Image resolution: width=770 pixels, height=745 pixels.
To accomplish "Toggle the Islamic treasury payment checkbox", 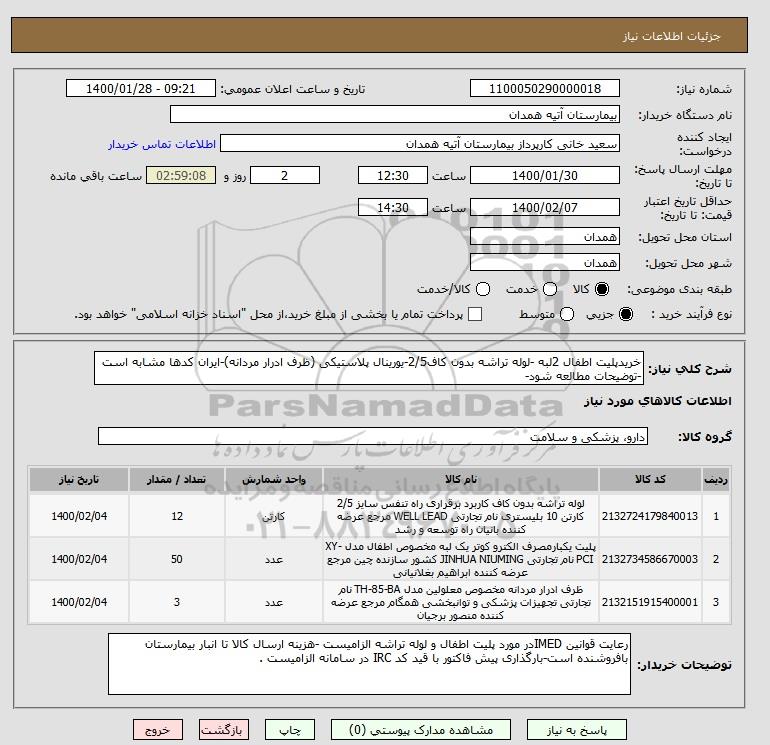I will pos(475,314).
